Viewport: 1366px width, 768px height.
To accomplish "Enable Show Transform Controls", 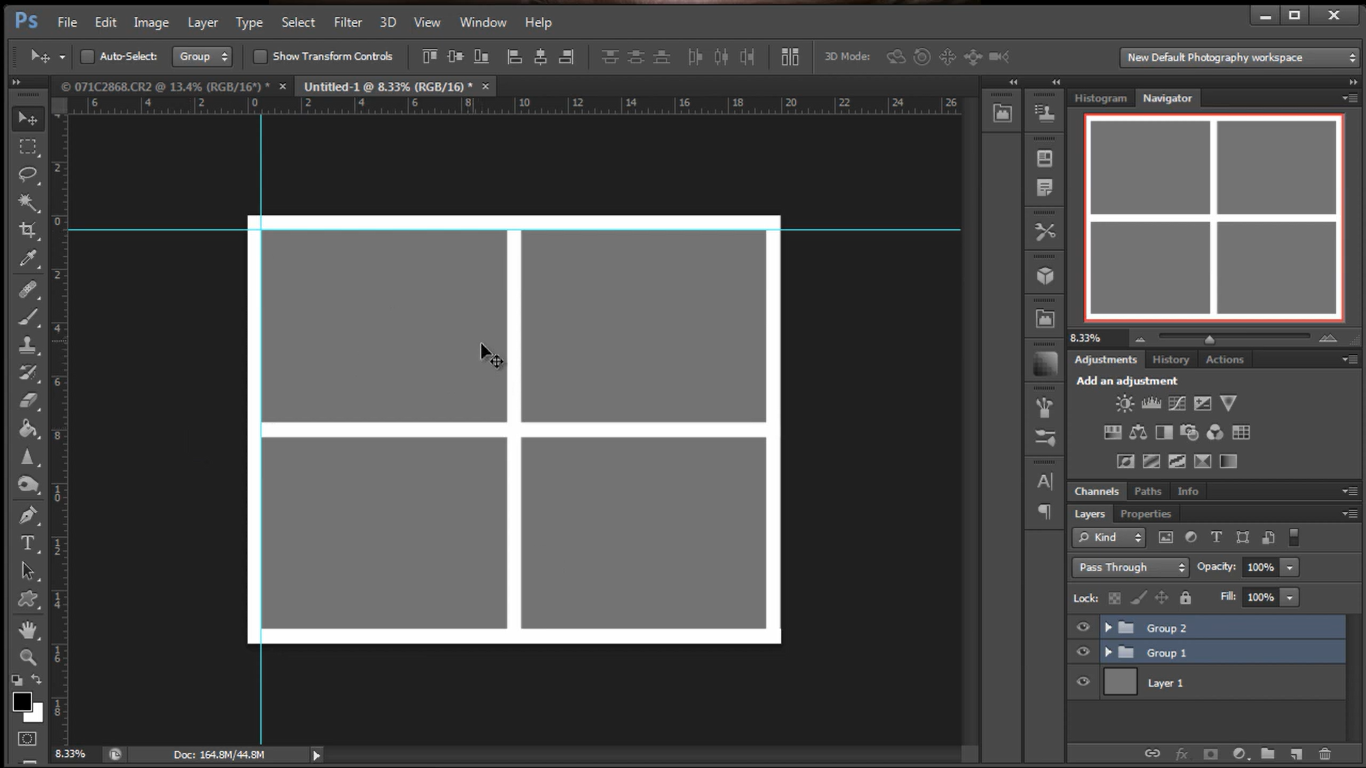I will point(261,56).
